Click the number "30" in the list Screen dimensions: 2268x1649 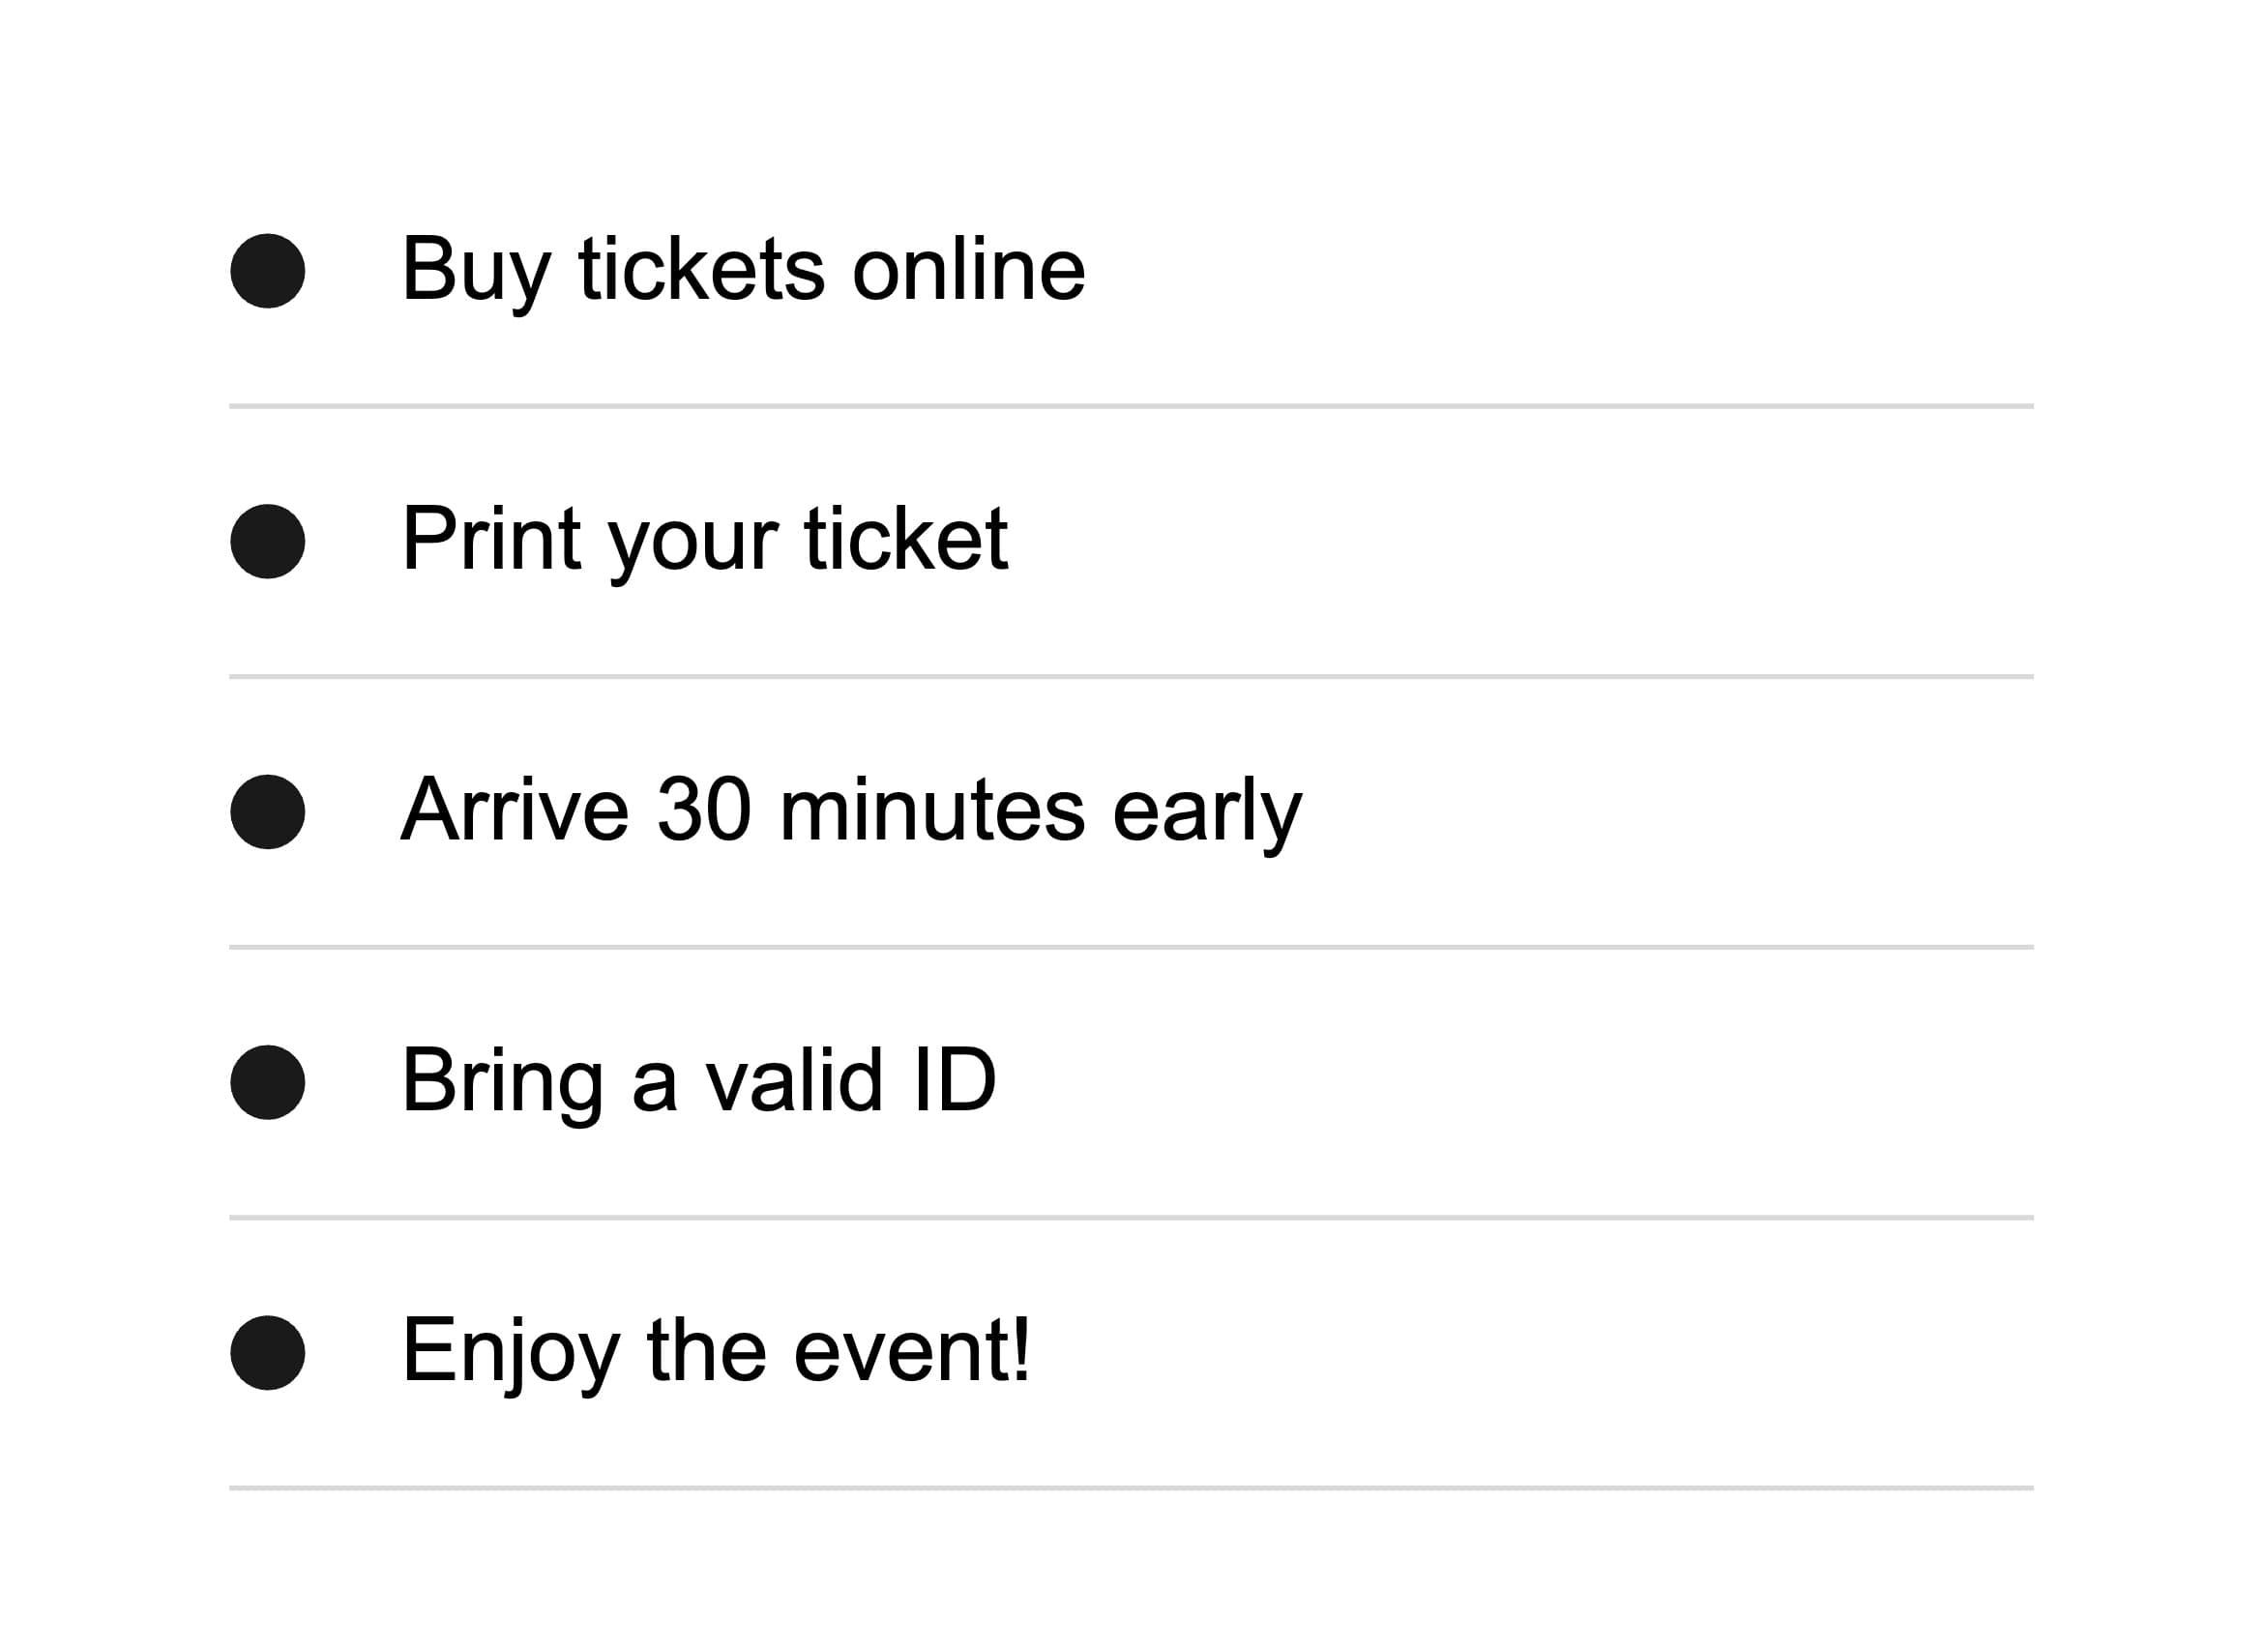(x=703, y=810)
